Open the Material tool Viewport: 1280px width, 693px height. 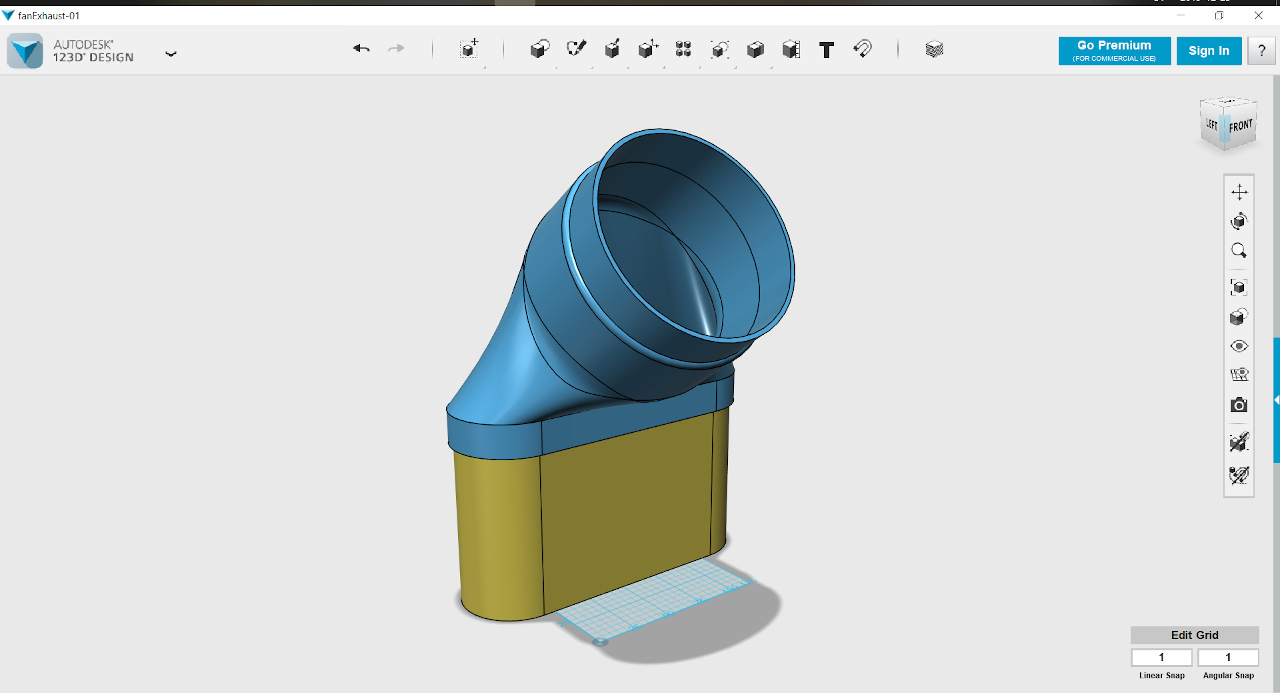[934, 49]
